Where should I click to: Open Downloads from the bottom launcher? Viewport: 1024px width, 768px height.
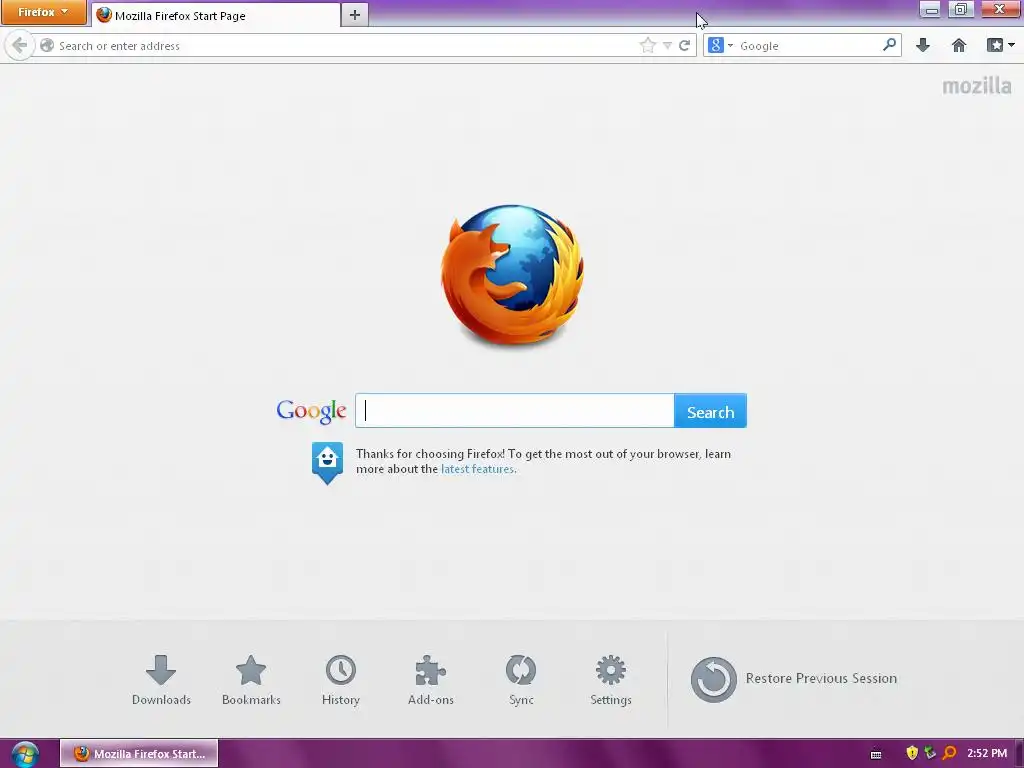[161, 680]
